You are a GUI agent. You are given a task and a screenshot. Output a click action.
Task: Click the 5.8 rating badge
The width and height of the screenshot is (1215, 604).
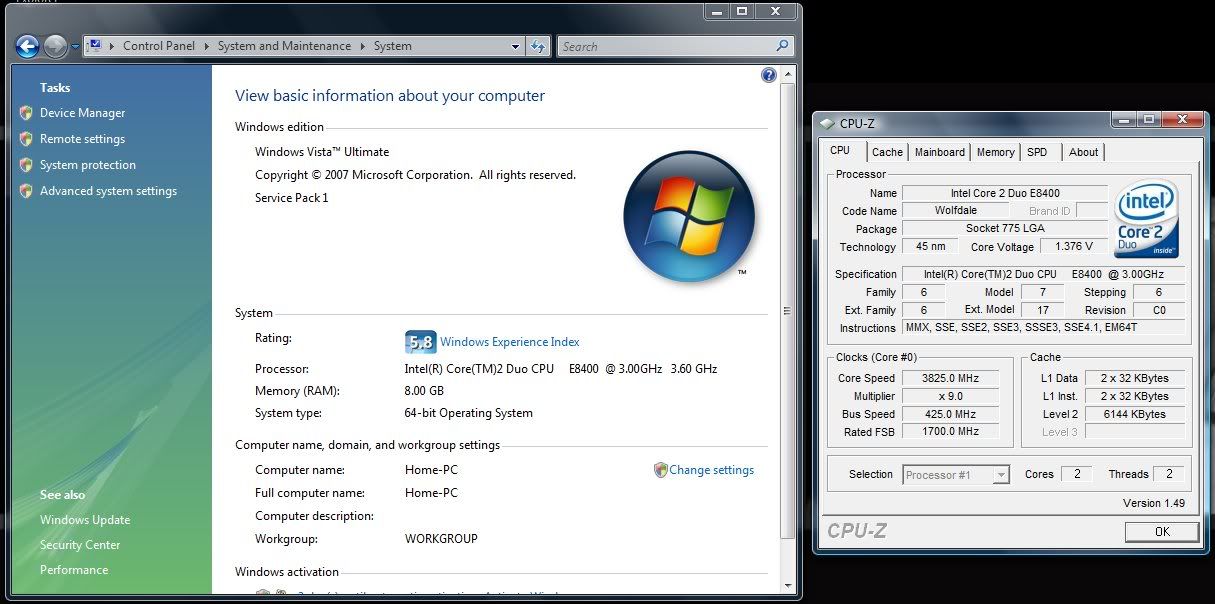[x=420, y=342]
